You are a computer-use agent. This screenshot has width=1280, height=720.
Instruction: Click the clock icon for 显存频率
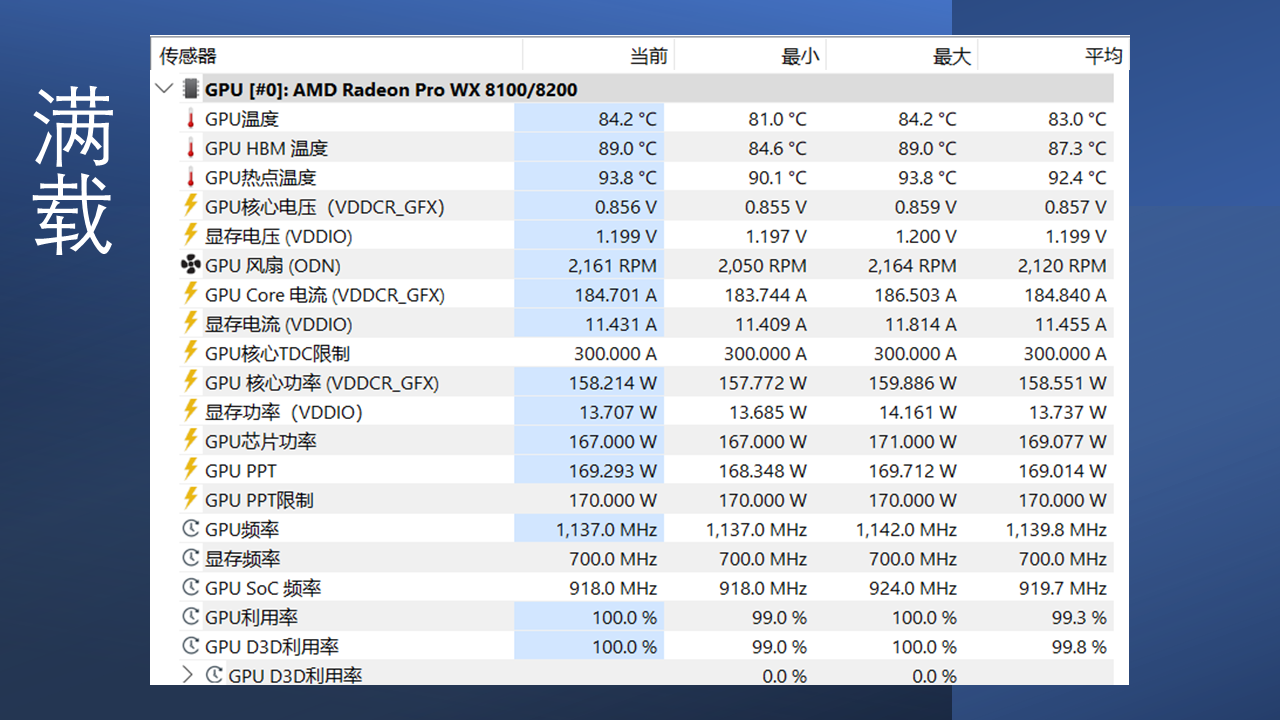[190, 558]
